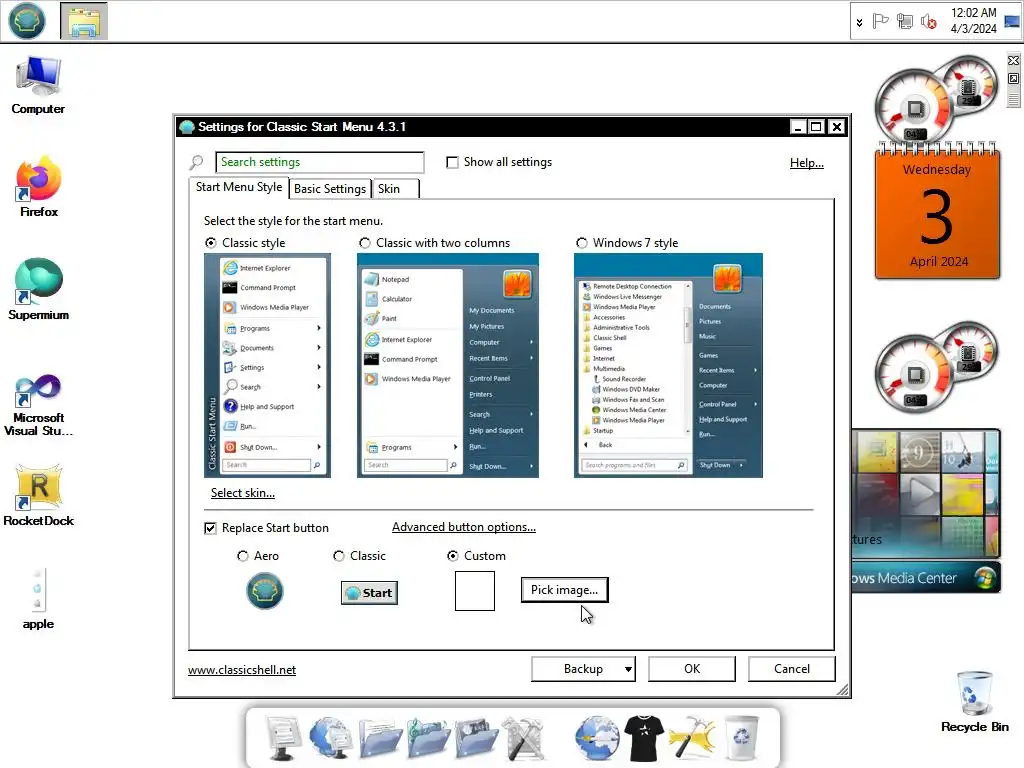
Task: Expand hidden tray icons chevron
Action: click(x=859, y=22)
